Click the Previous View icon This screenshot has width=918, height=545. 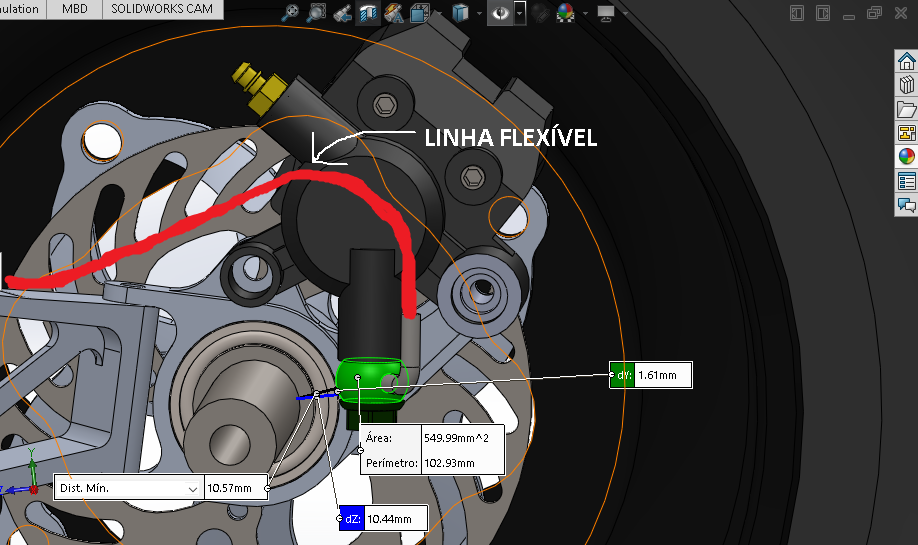[342, 13]
